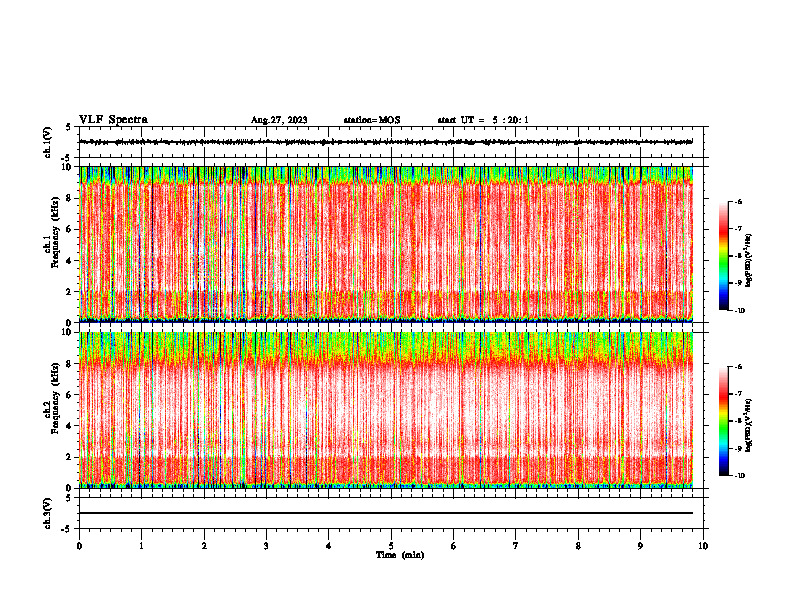Click time axis tick label '6'

(x=454, y=546)
